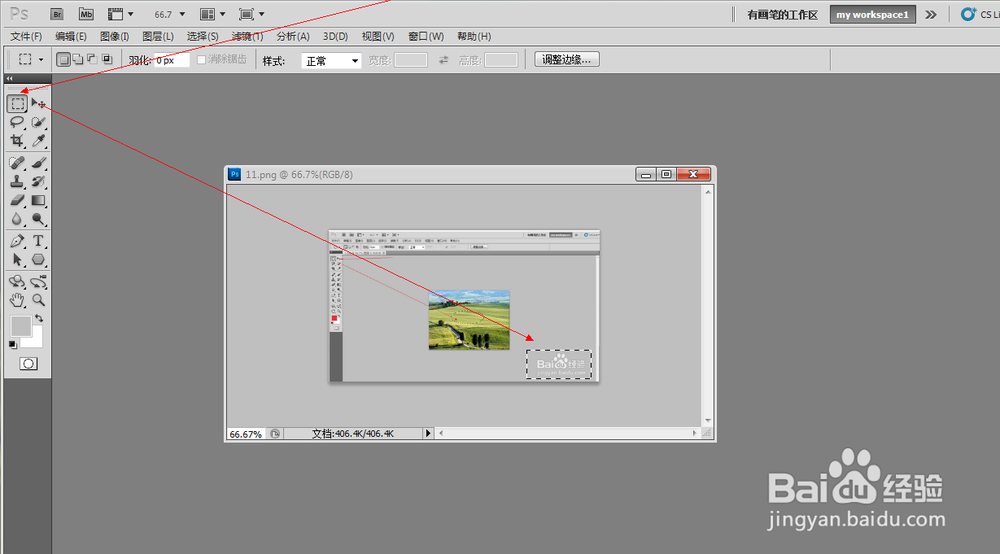Select the Polygon shape tool
This screenshot has height=554, width=1000.
tap(38, 259)
